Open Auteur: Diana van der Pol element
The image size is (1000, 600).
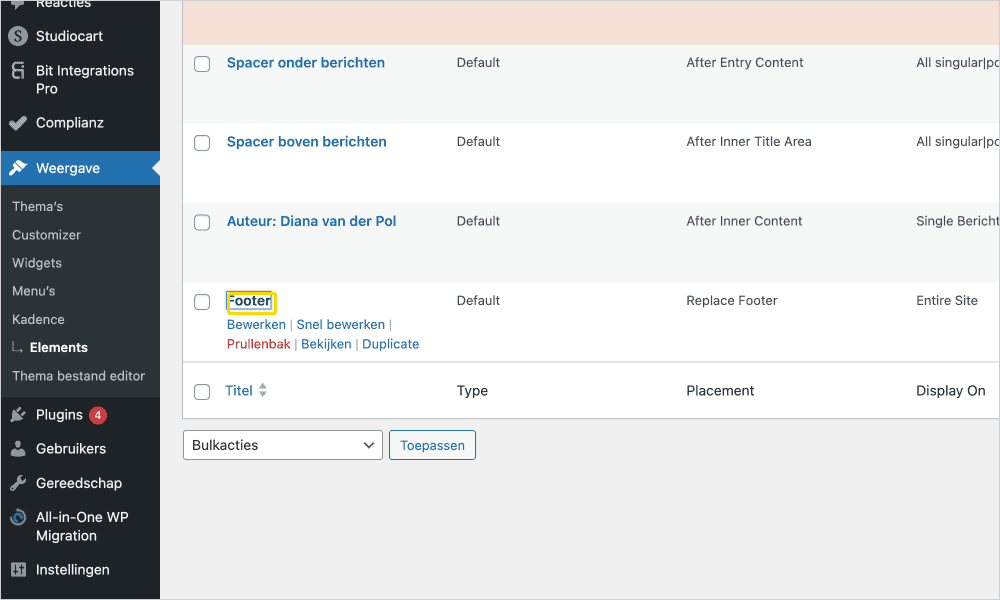pyautogui.click(x=312, y=221)
